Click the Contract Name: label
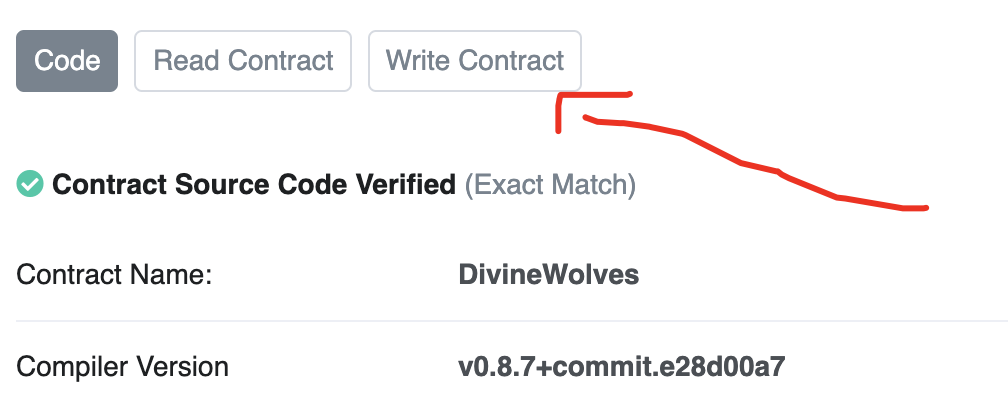Image resolution: width=1008 pixels, height=416 pixels. click(114, 275)
